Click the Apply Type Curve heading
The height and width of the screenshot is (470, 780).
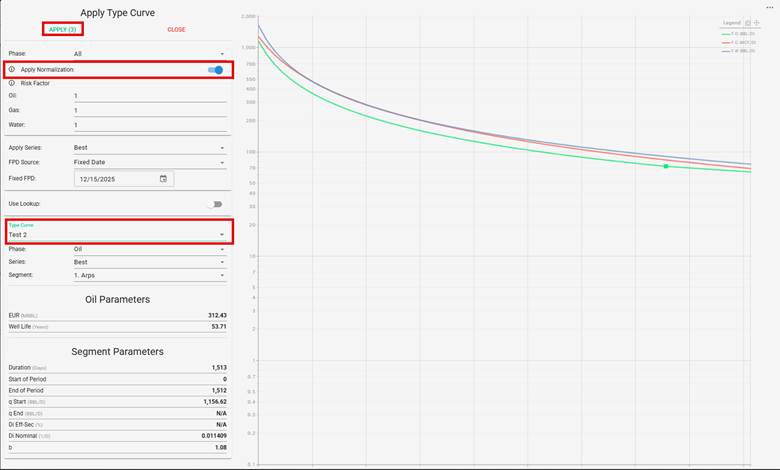pyautogui.click(x=117, y=13)
